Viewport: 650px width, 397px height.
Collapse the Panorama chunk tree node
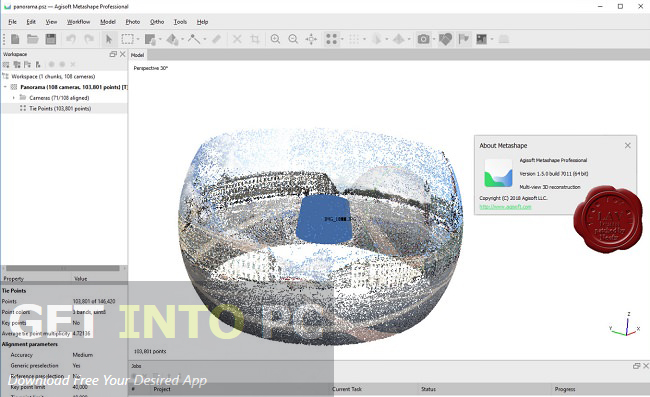coord(5,87)
